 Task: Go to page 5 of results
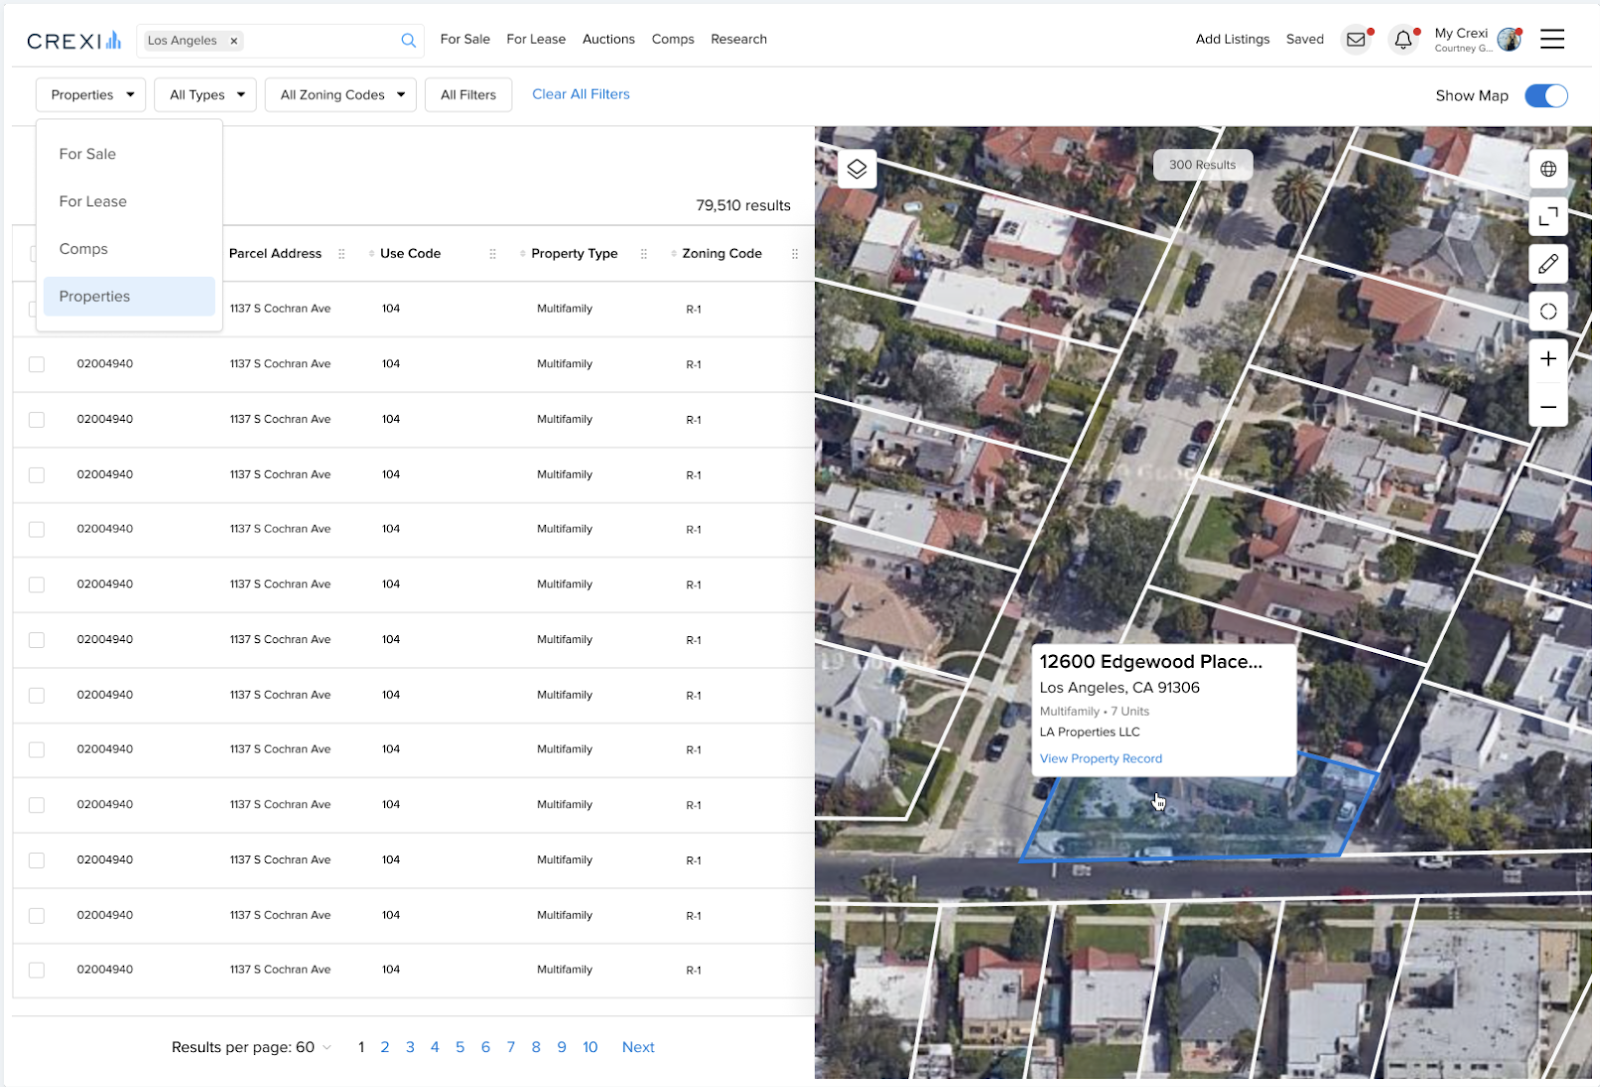coord(460,1046)
